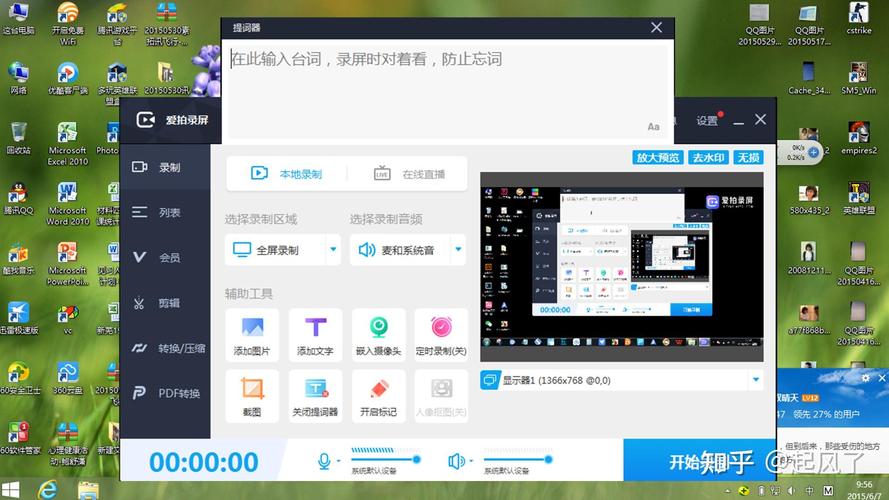Toggle the 定时录制 timer tool
The height and width of the screenshot is (500, 889).
pyautogui.click(x=441, y=335)
